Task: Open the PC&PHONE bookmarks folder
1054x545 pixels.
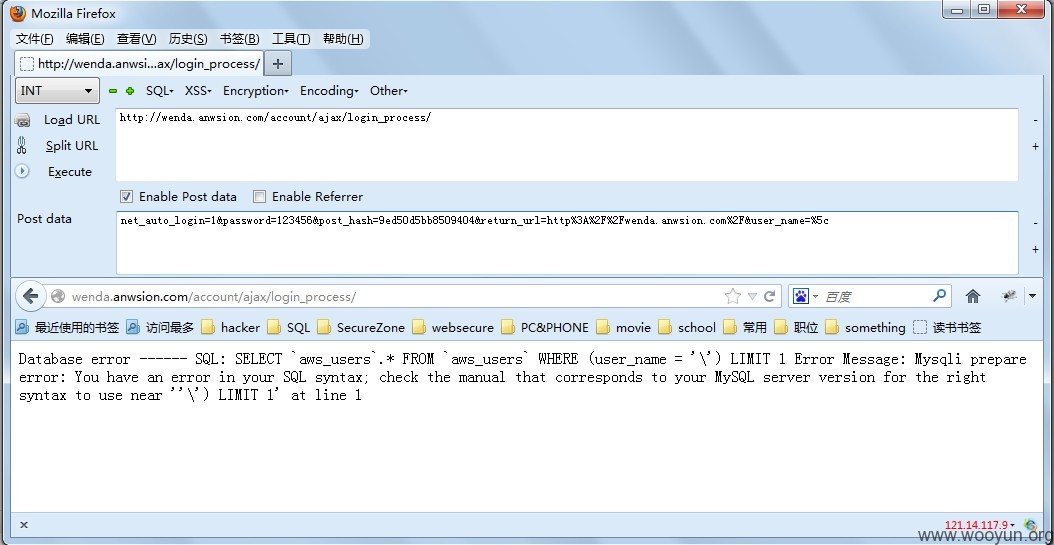Action: (545, 327)
